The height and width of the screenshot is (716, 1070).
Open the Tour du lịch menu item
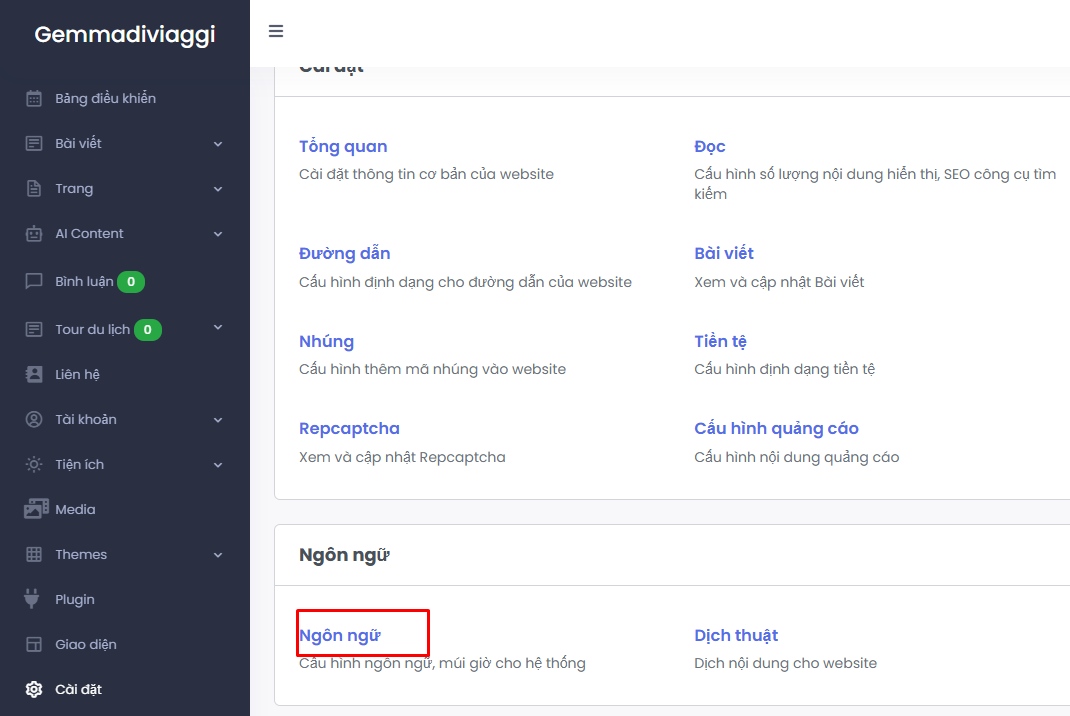(93, 329)
